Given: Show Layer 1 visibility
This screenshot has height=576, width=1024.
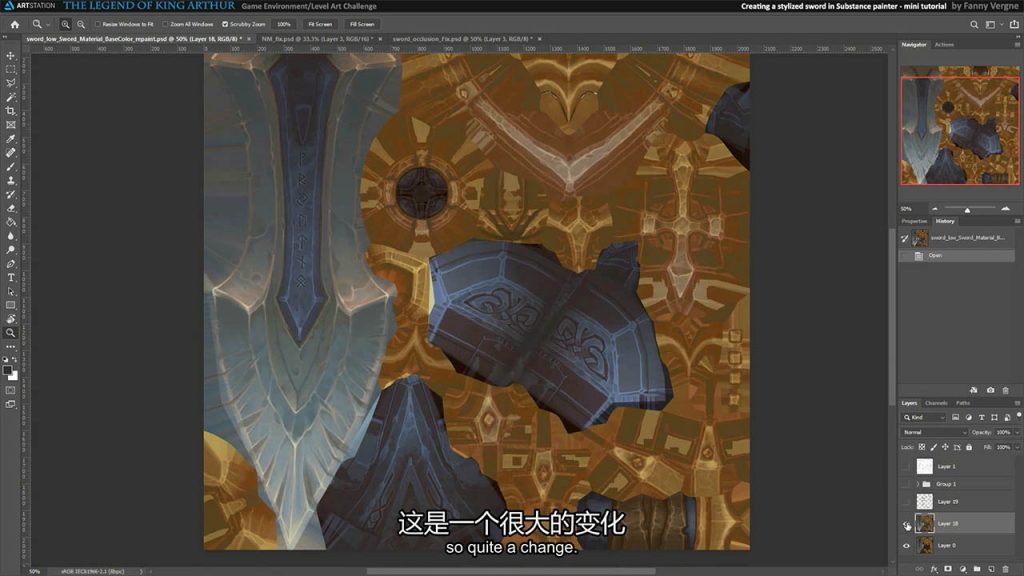Looking at the screenshot, I should 906,466.
